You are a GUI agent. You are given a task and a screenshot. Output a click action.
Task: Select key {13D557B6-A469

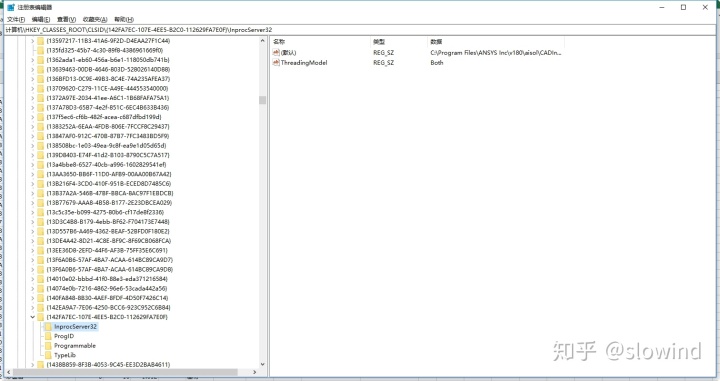point(108,231)
